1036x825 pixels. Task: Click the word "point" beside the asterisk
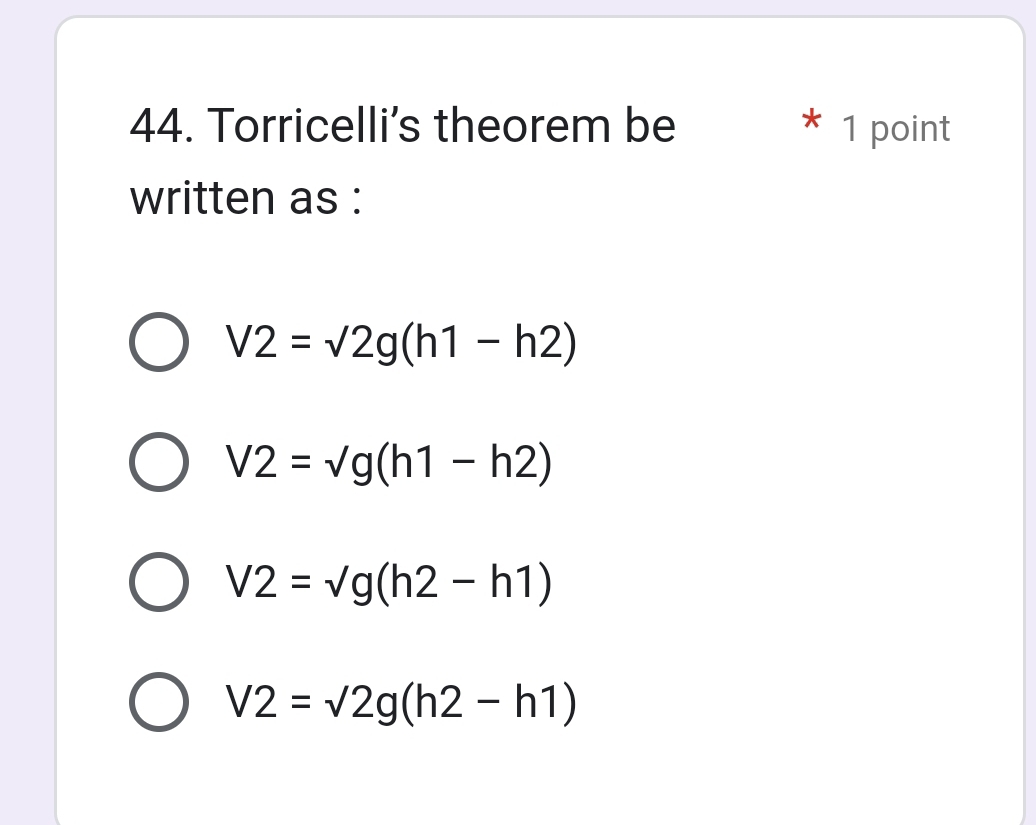910,129
